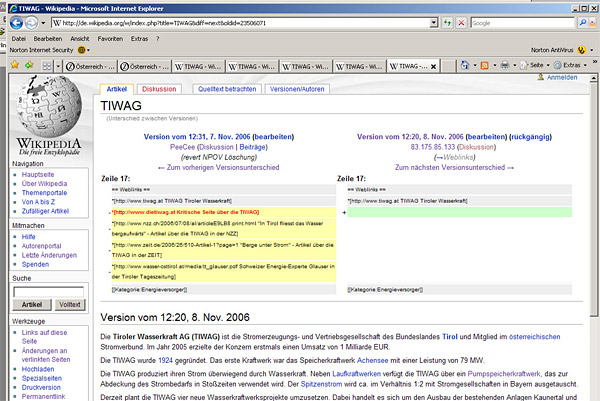Click the Artikel search button
Image resolution: width=600 pixels, height=401 pixels.
coord(32,305)
